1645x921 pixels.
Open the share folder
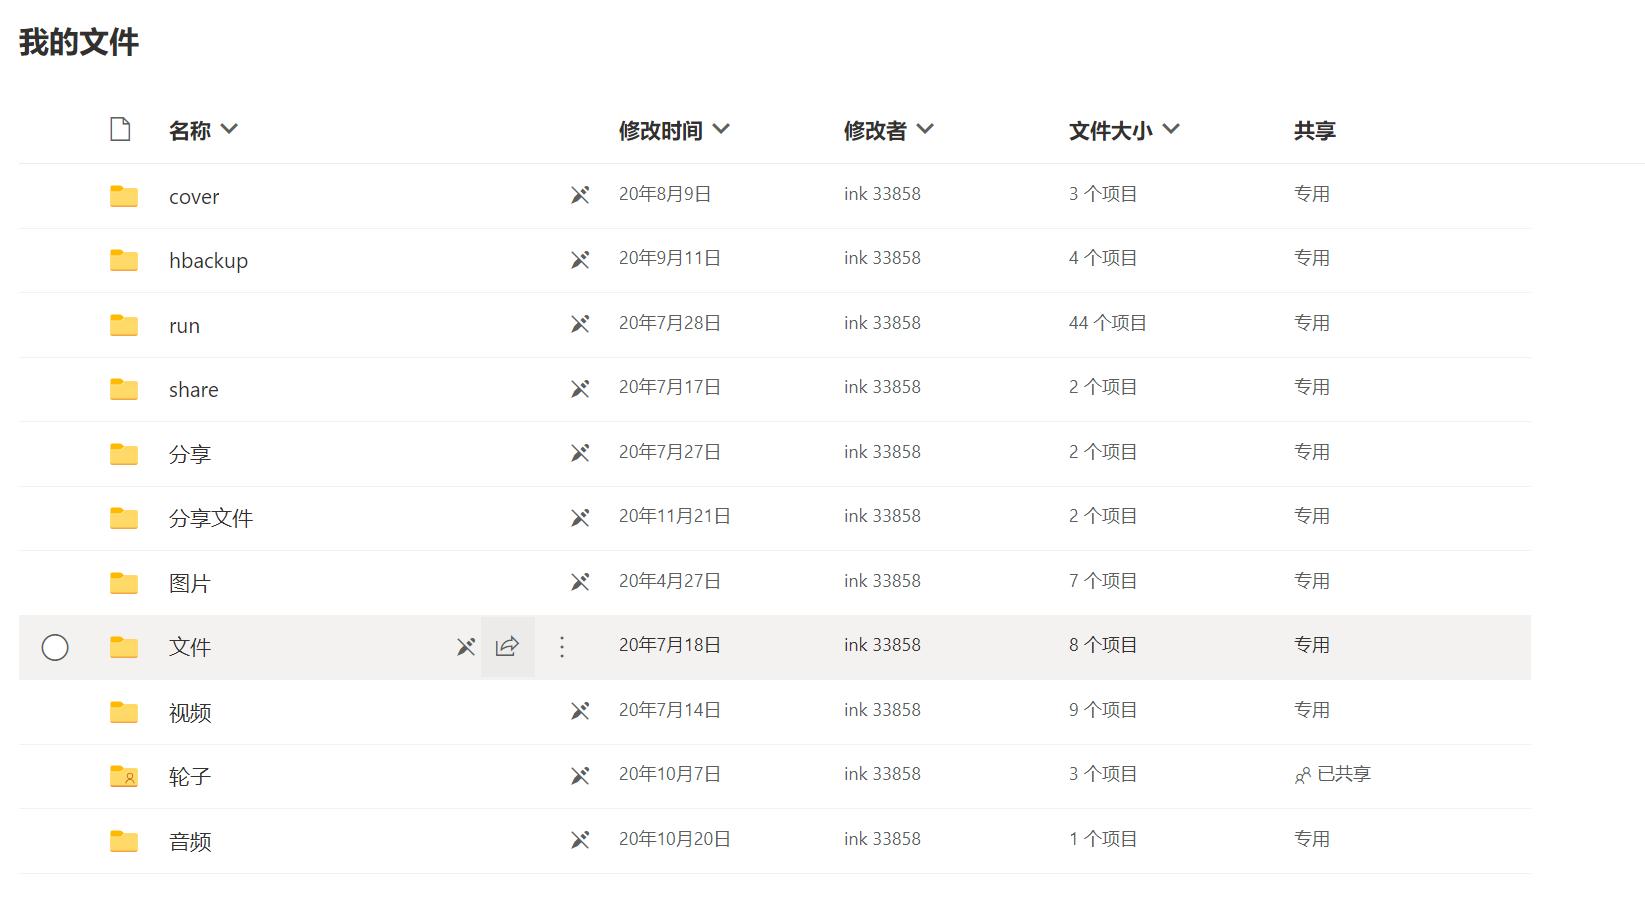193,390
